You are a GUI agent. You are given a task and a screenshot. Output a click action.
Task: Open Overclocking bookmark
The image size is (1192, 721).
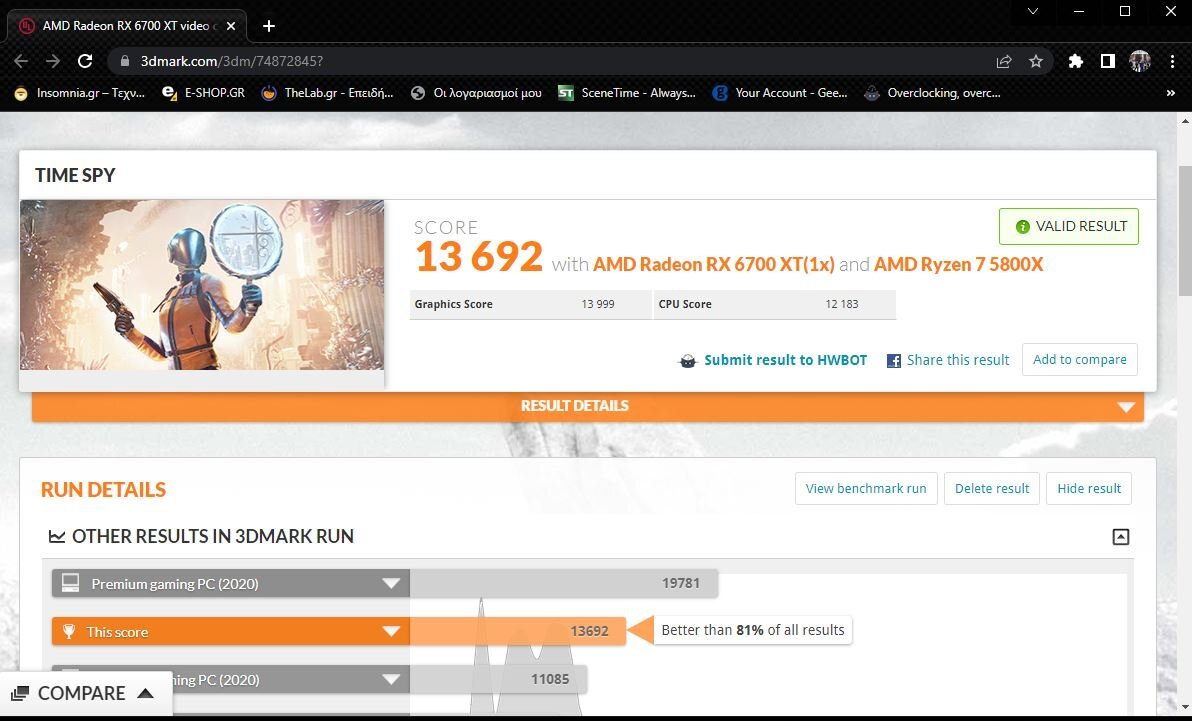coord(933,93)
